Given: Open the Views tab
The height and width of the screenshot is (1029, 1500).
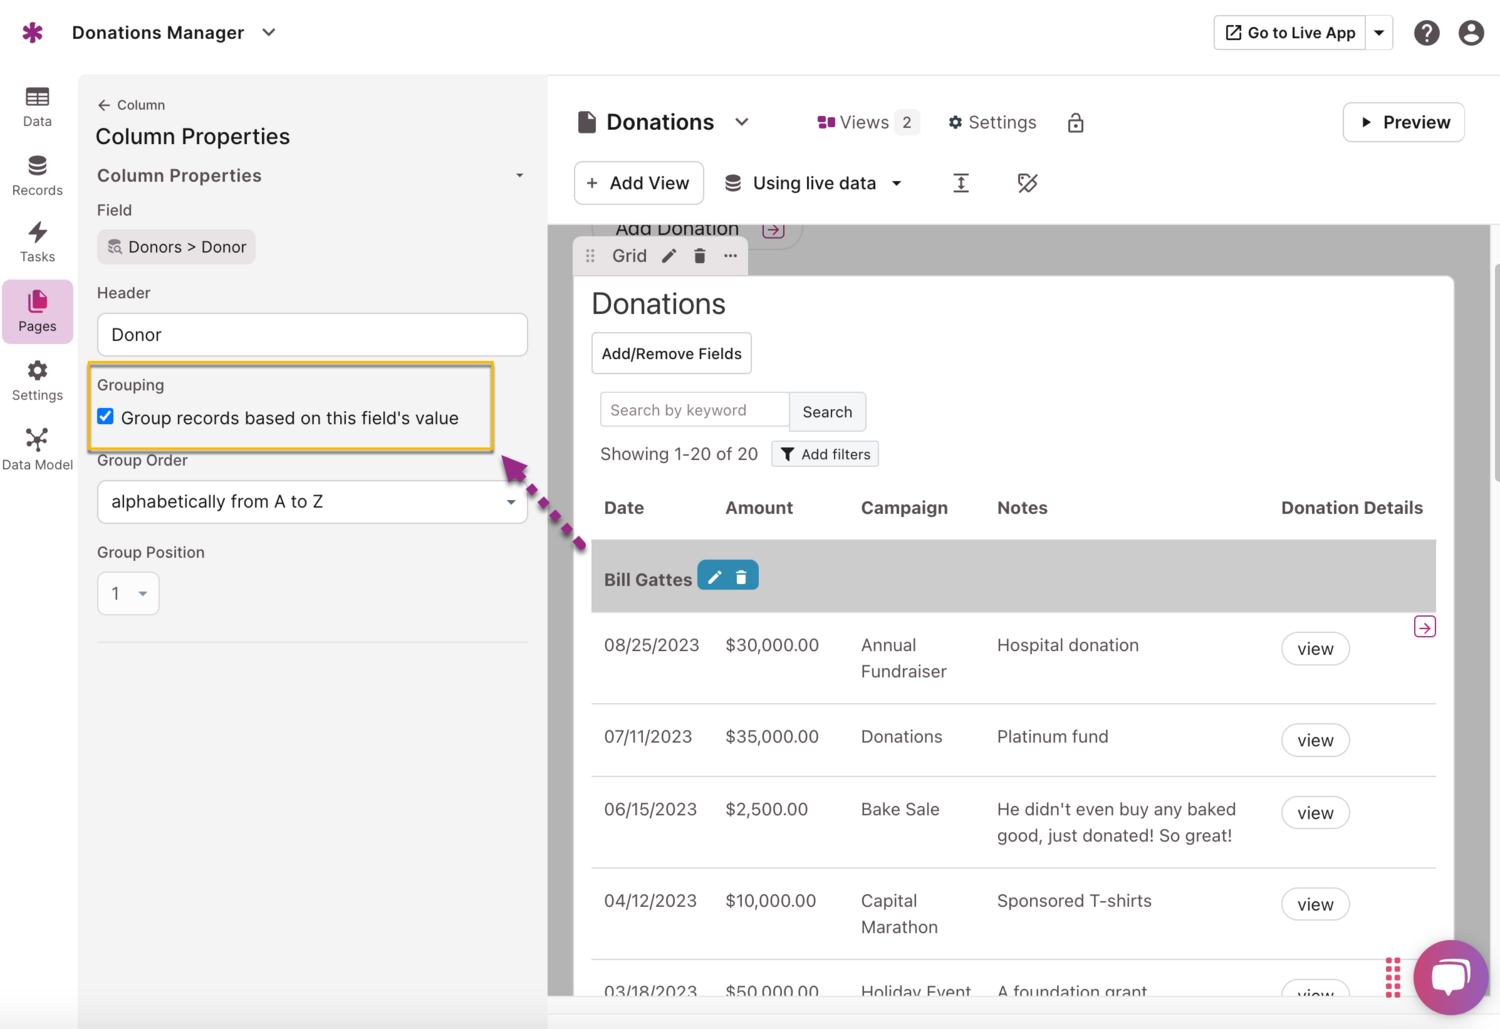Looking at the screenshot, I should click(x=866, y=122).
